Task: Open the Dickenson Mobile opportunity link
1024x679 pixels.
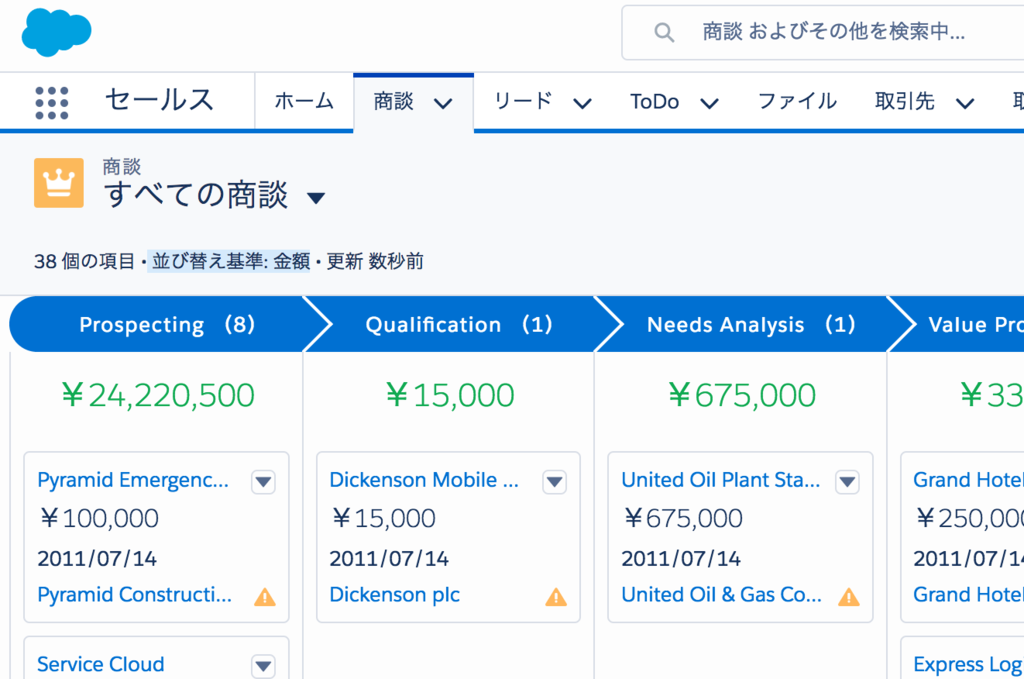Action: click(x=424, y=480)
